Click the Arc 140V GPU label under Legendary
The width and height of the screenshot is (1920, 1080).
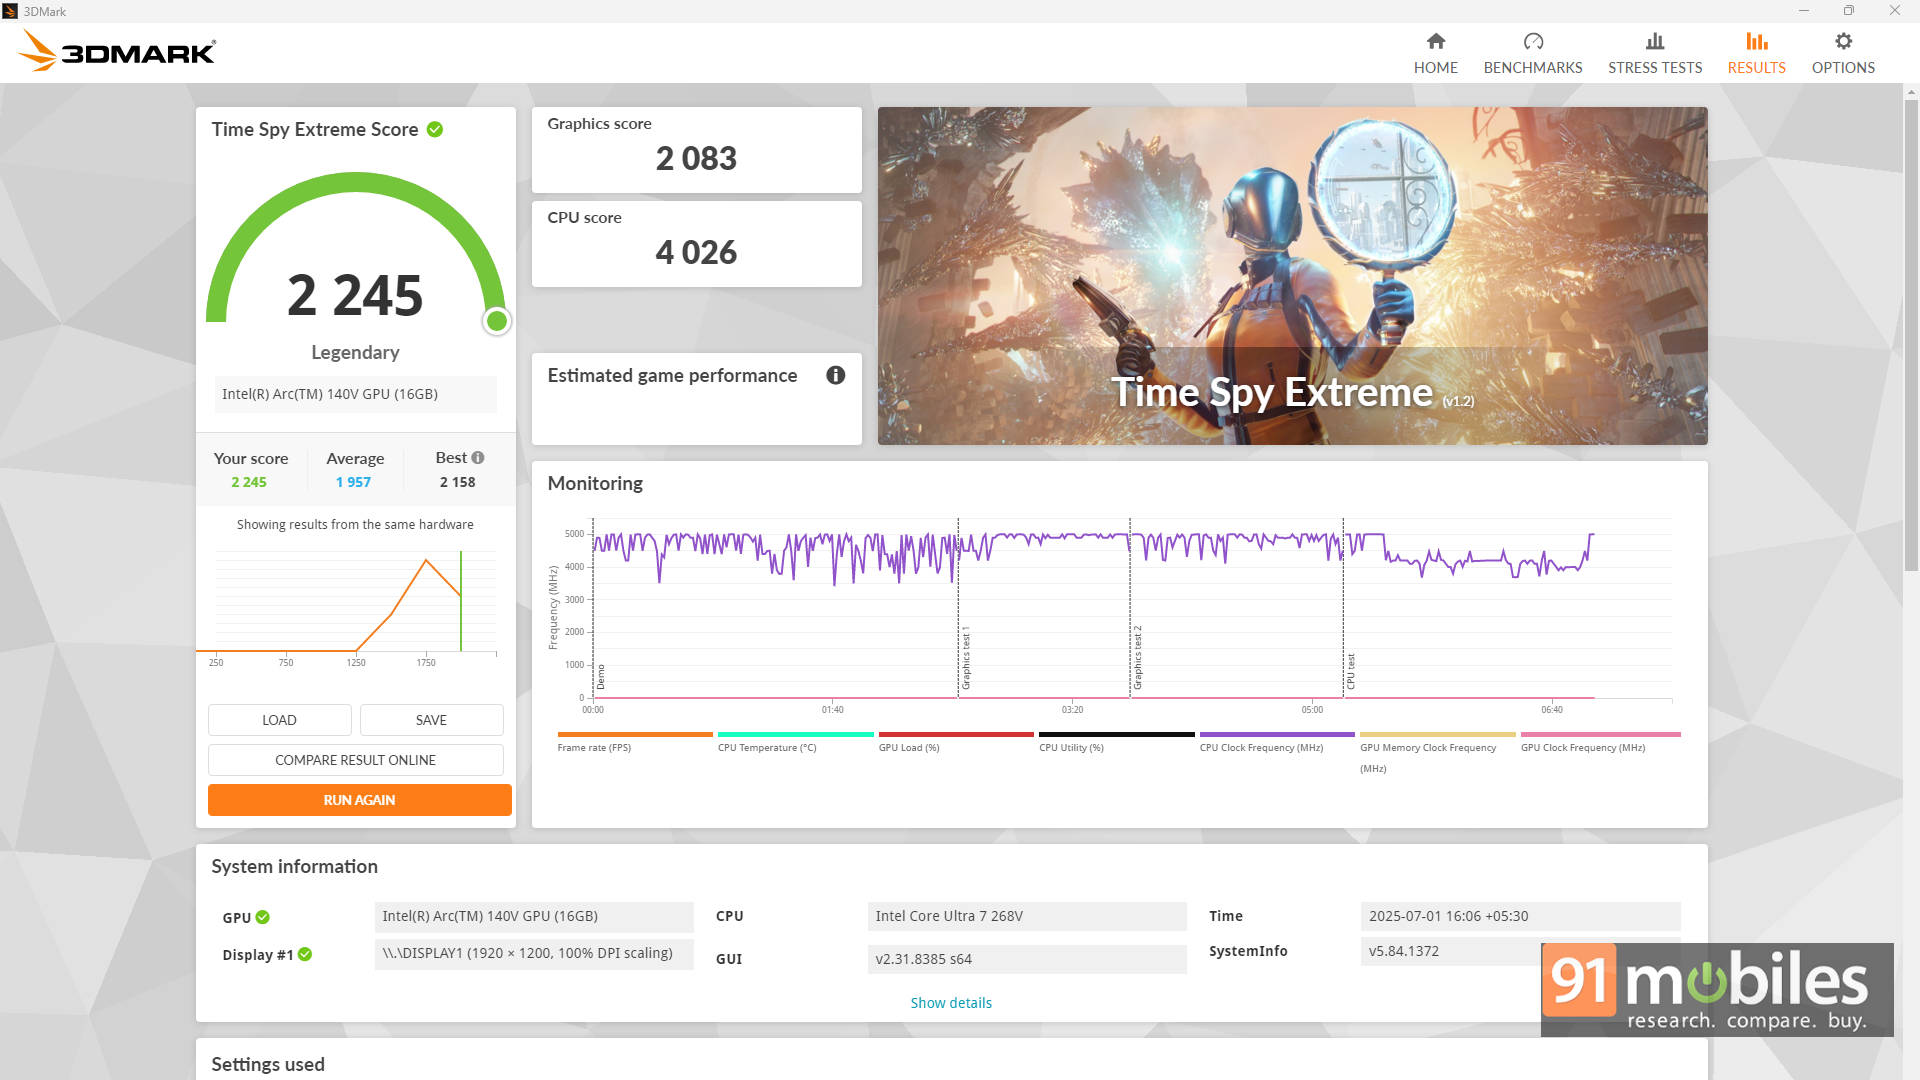pos(355,394)
